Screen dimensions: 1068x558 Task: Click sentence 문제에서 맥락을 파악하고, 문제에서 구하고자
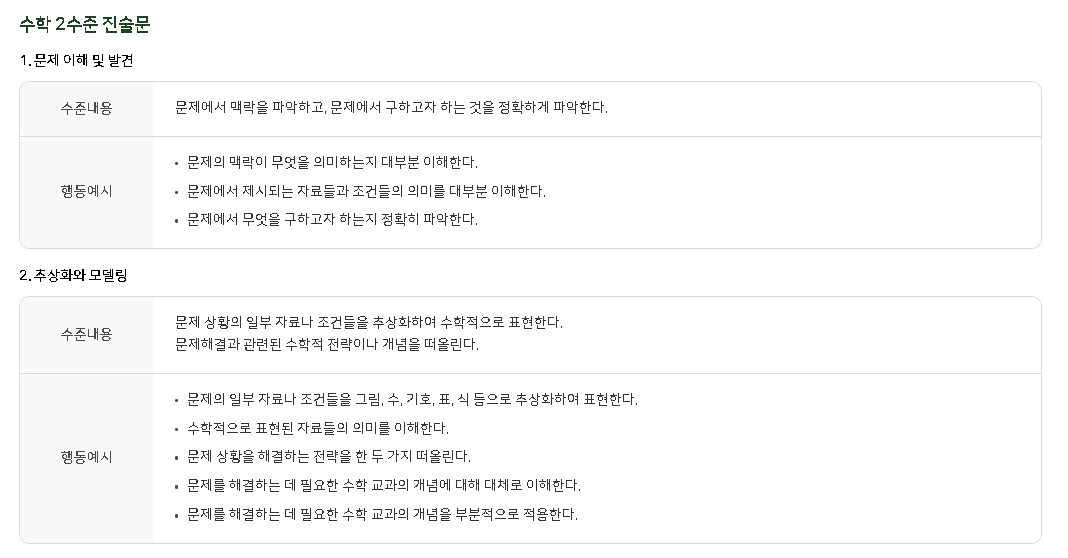[x=391, y=108]
